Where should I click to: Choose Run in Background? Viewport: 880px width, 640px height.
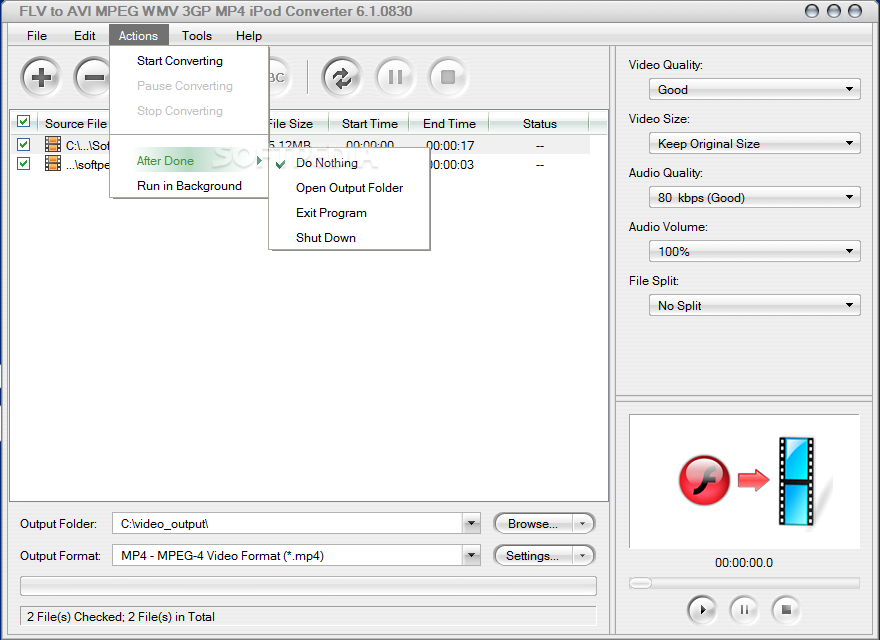pos(189,186)
